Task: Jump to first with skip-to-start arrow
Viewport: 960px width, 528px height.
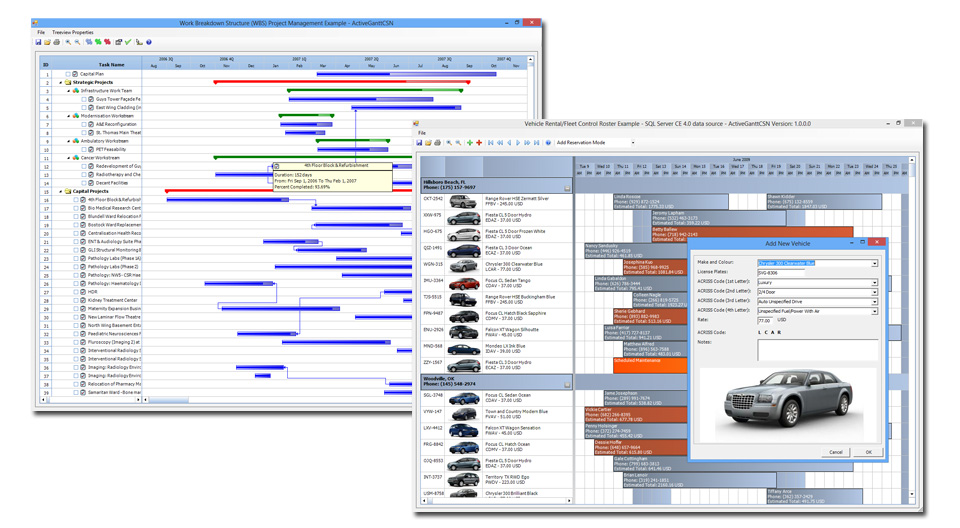Action: coord(490,143)
